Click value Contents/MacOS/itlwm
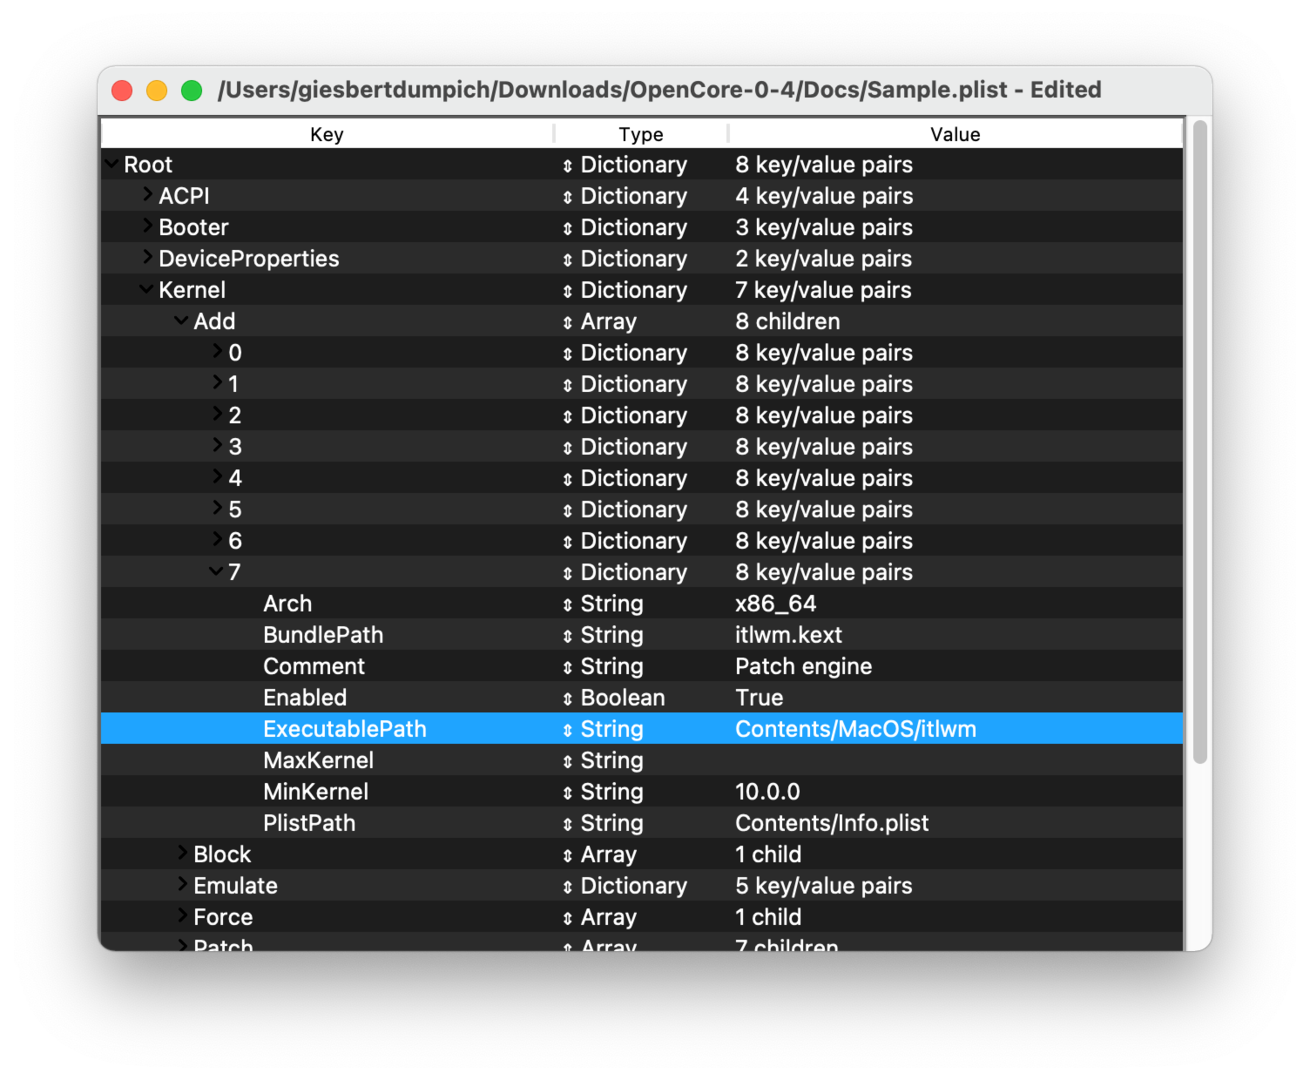 tap(855, 729)
